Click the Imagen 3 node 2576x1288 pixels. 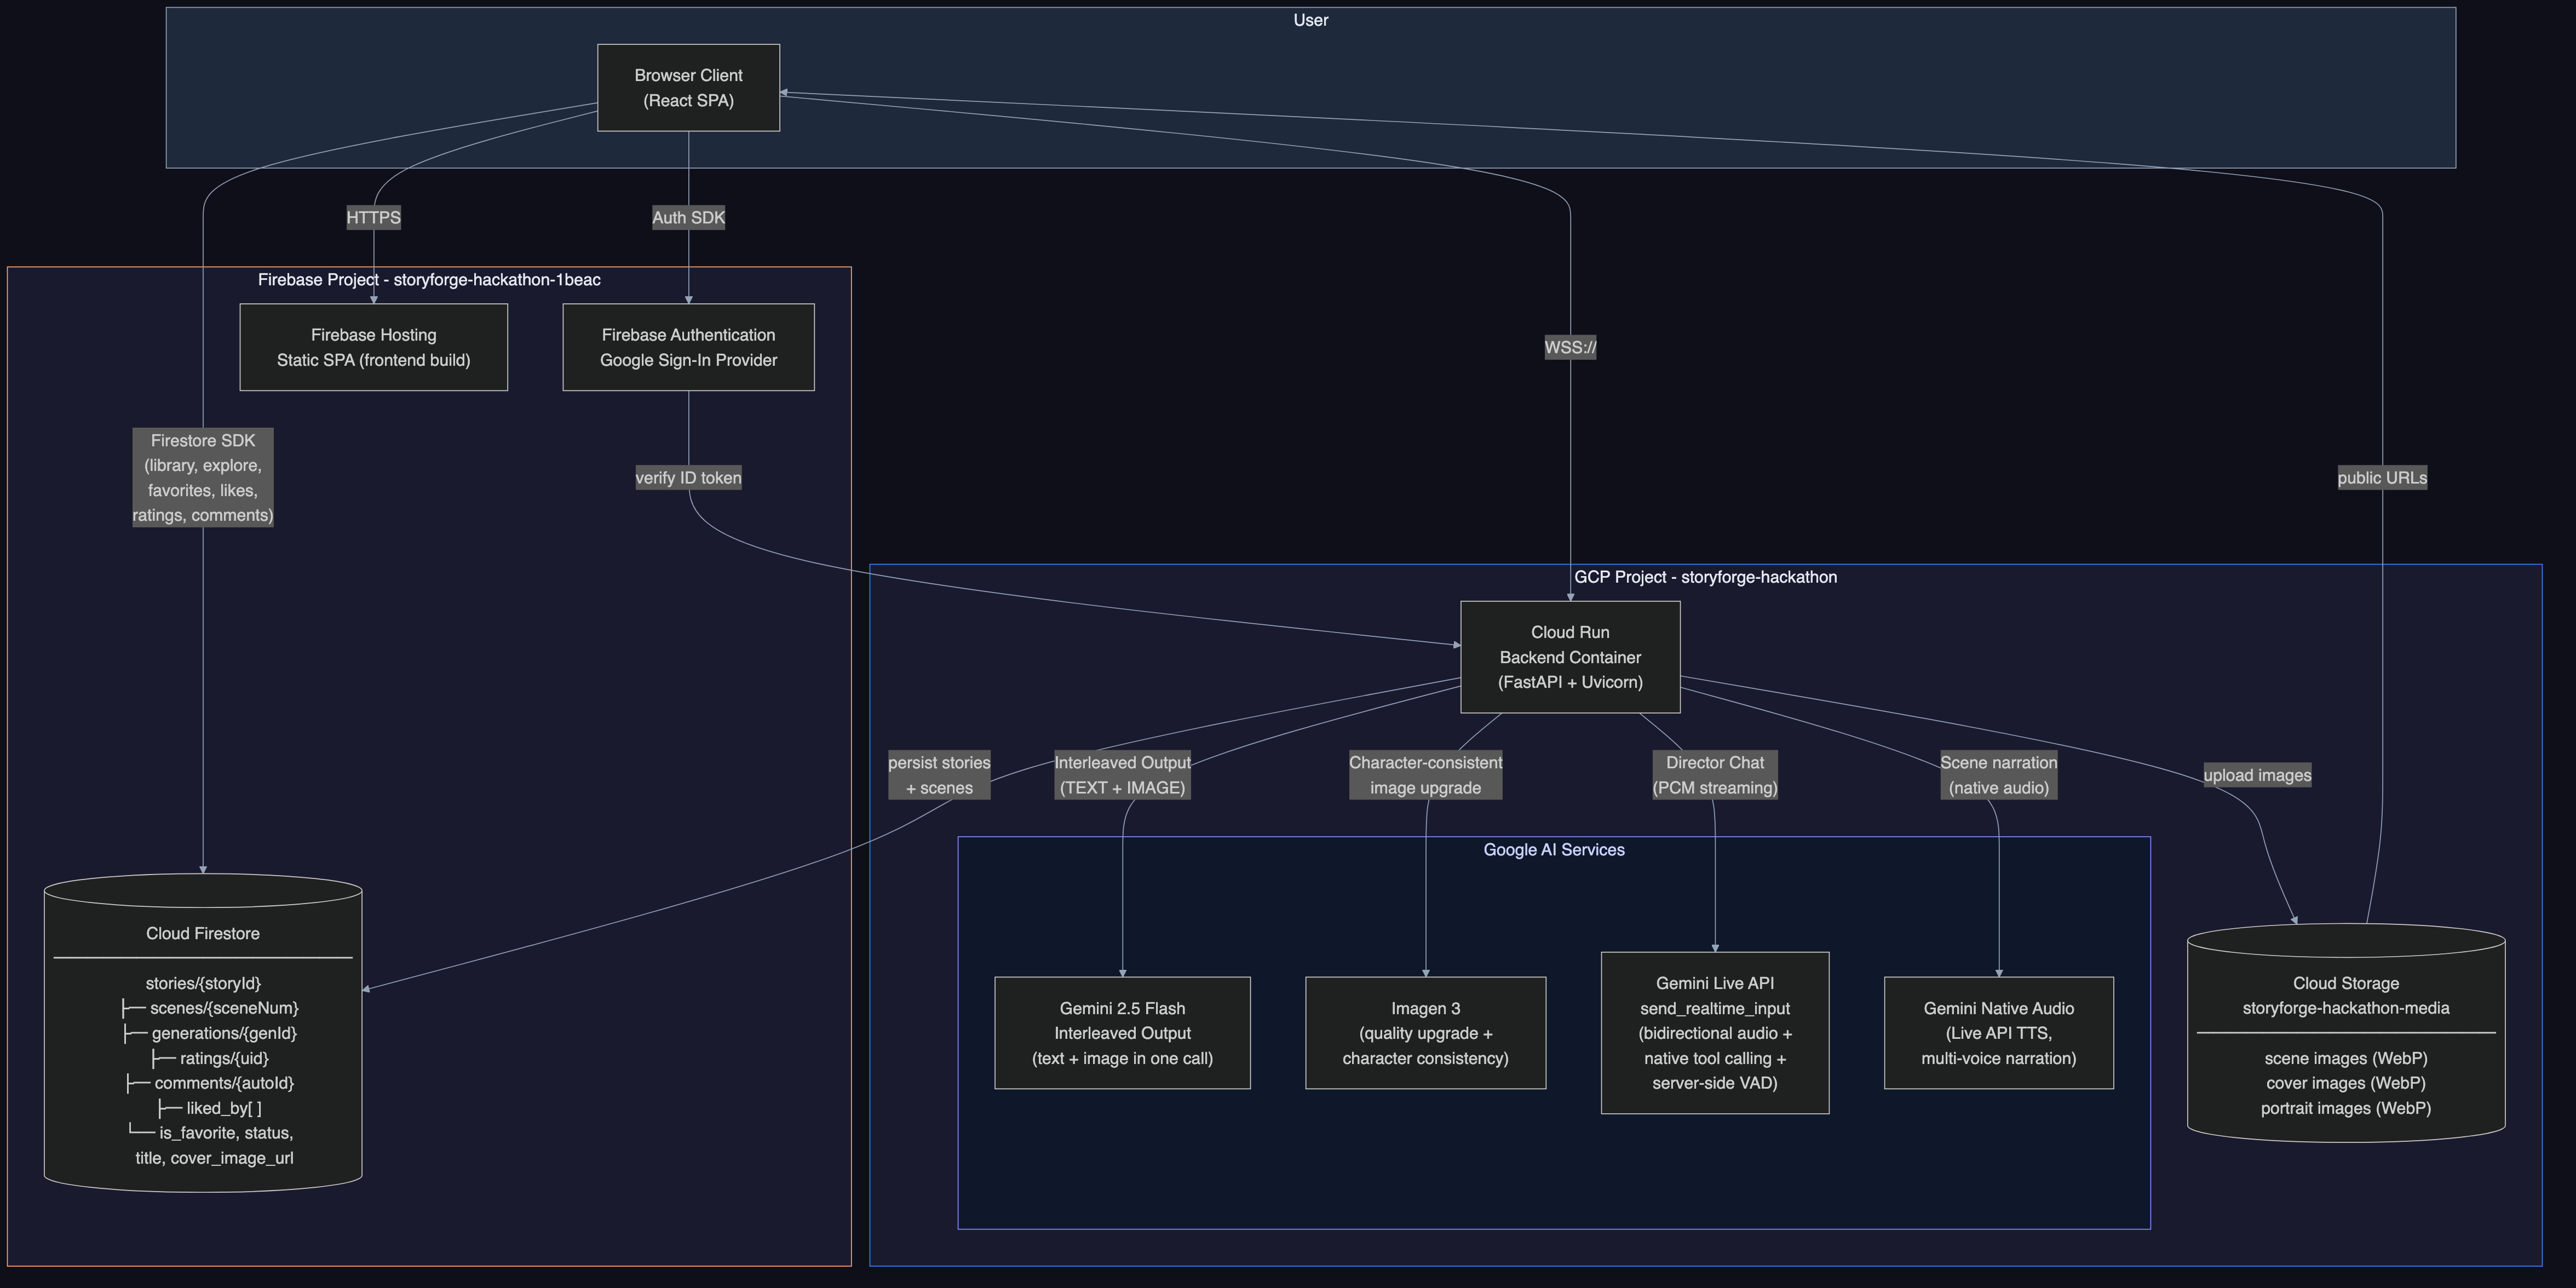click(x=1425, y=1033)
